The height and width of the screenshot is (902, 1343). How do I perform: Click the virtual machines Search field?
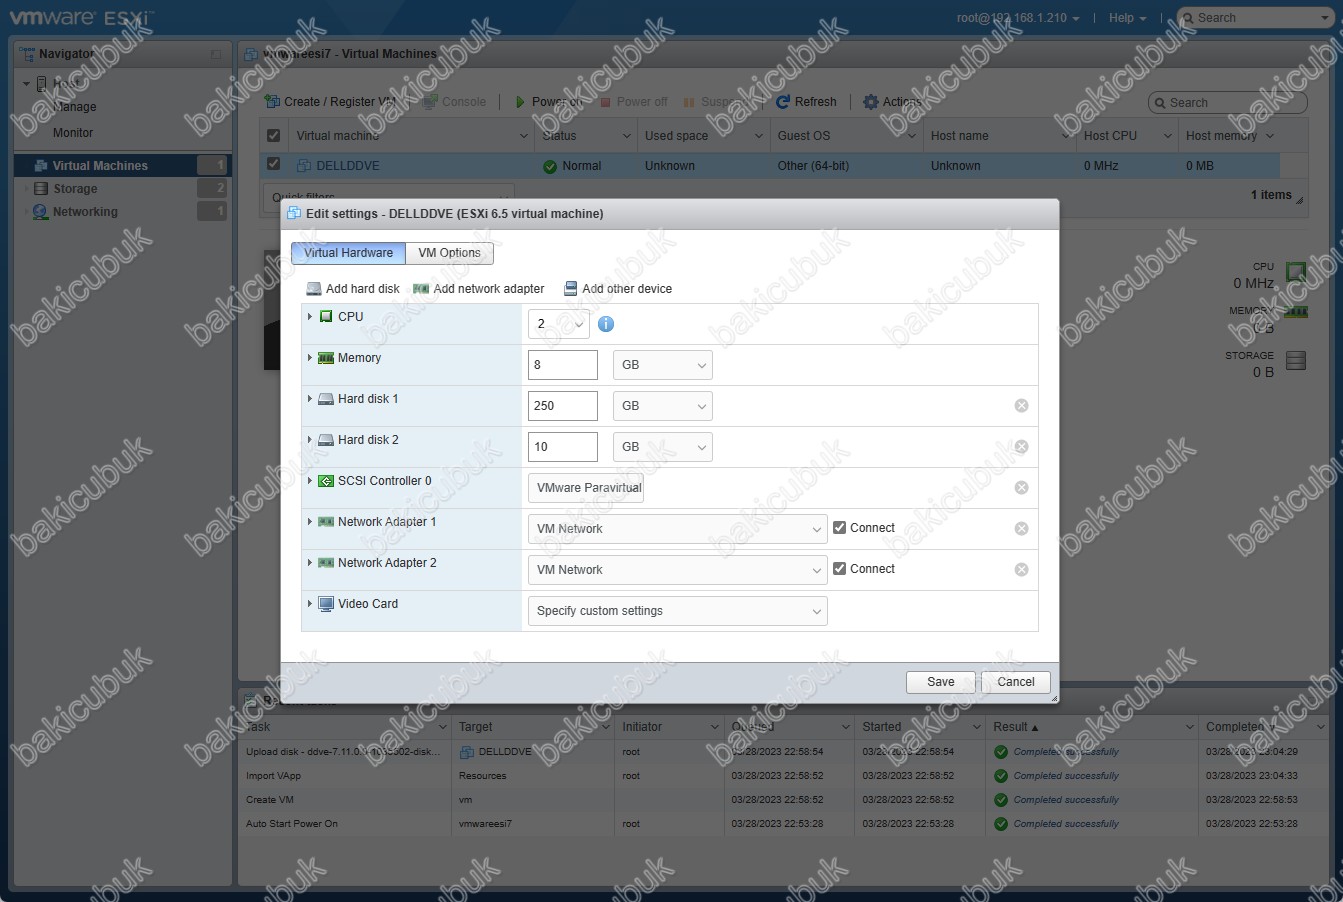pos(1228,103)
